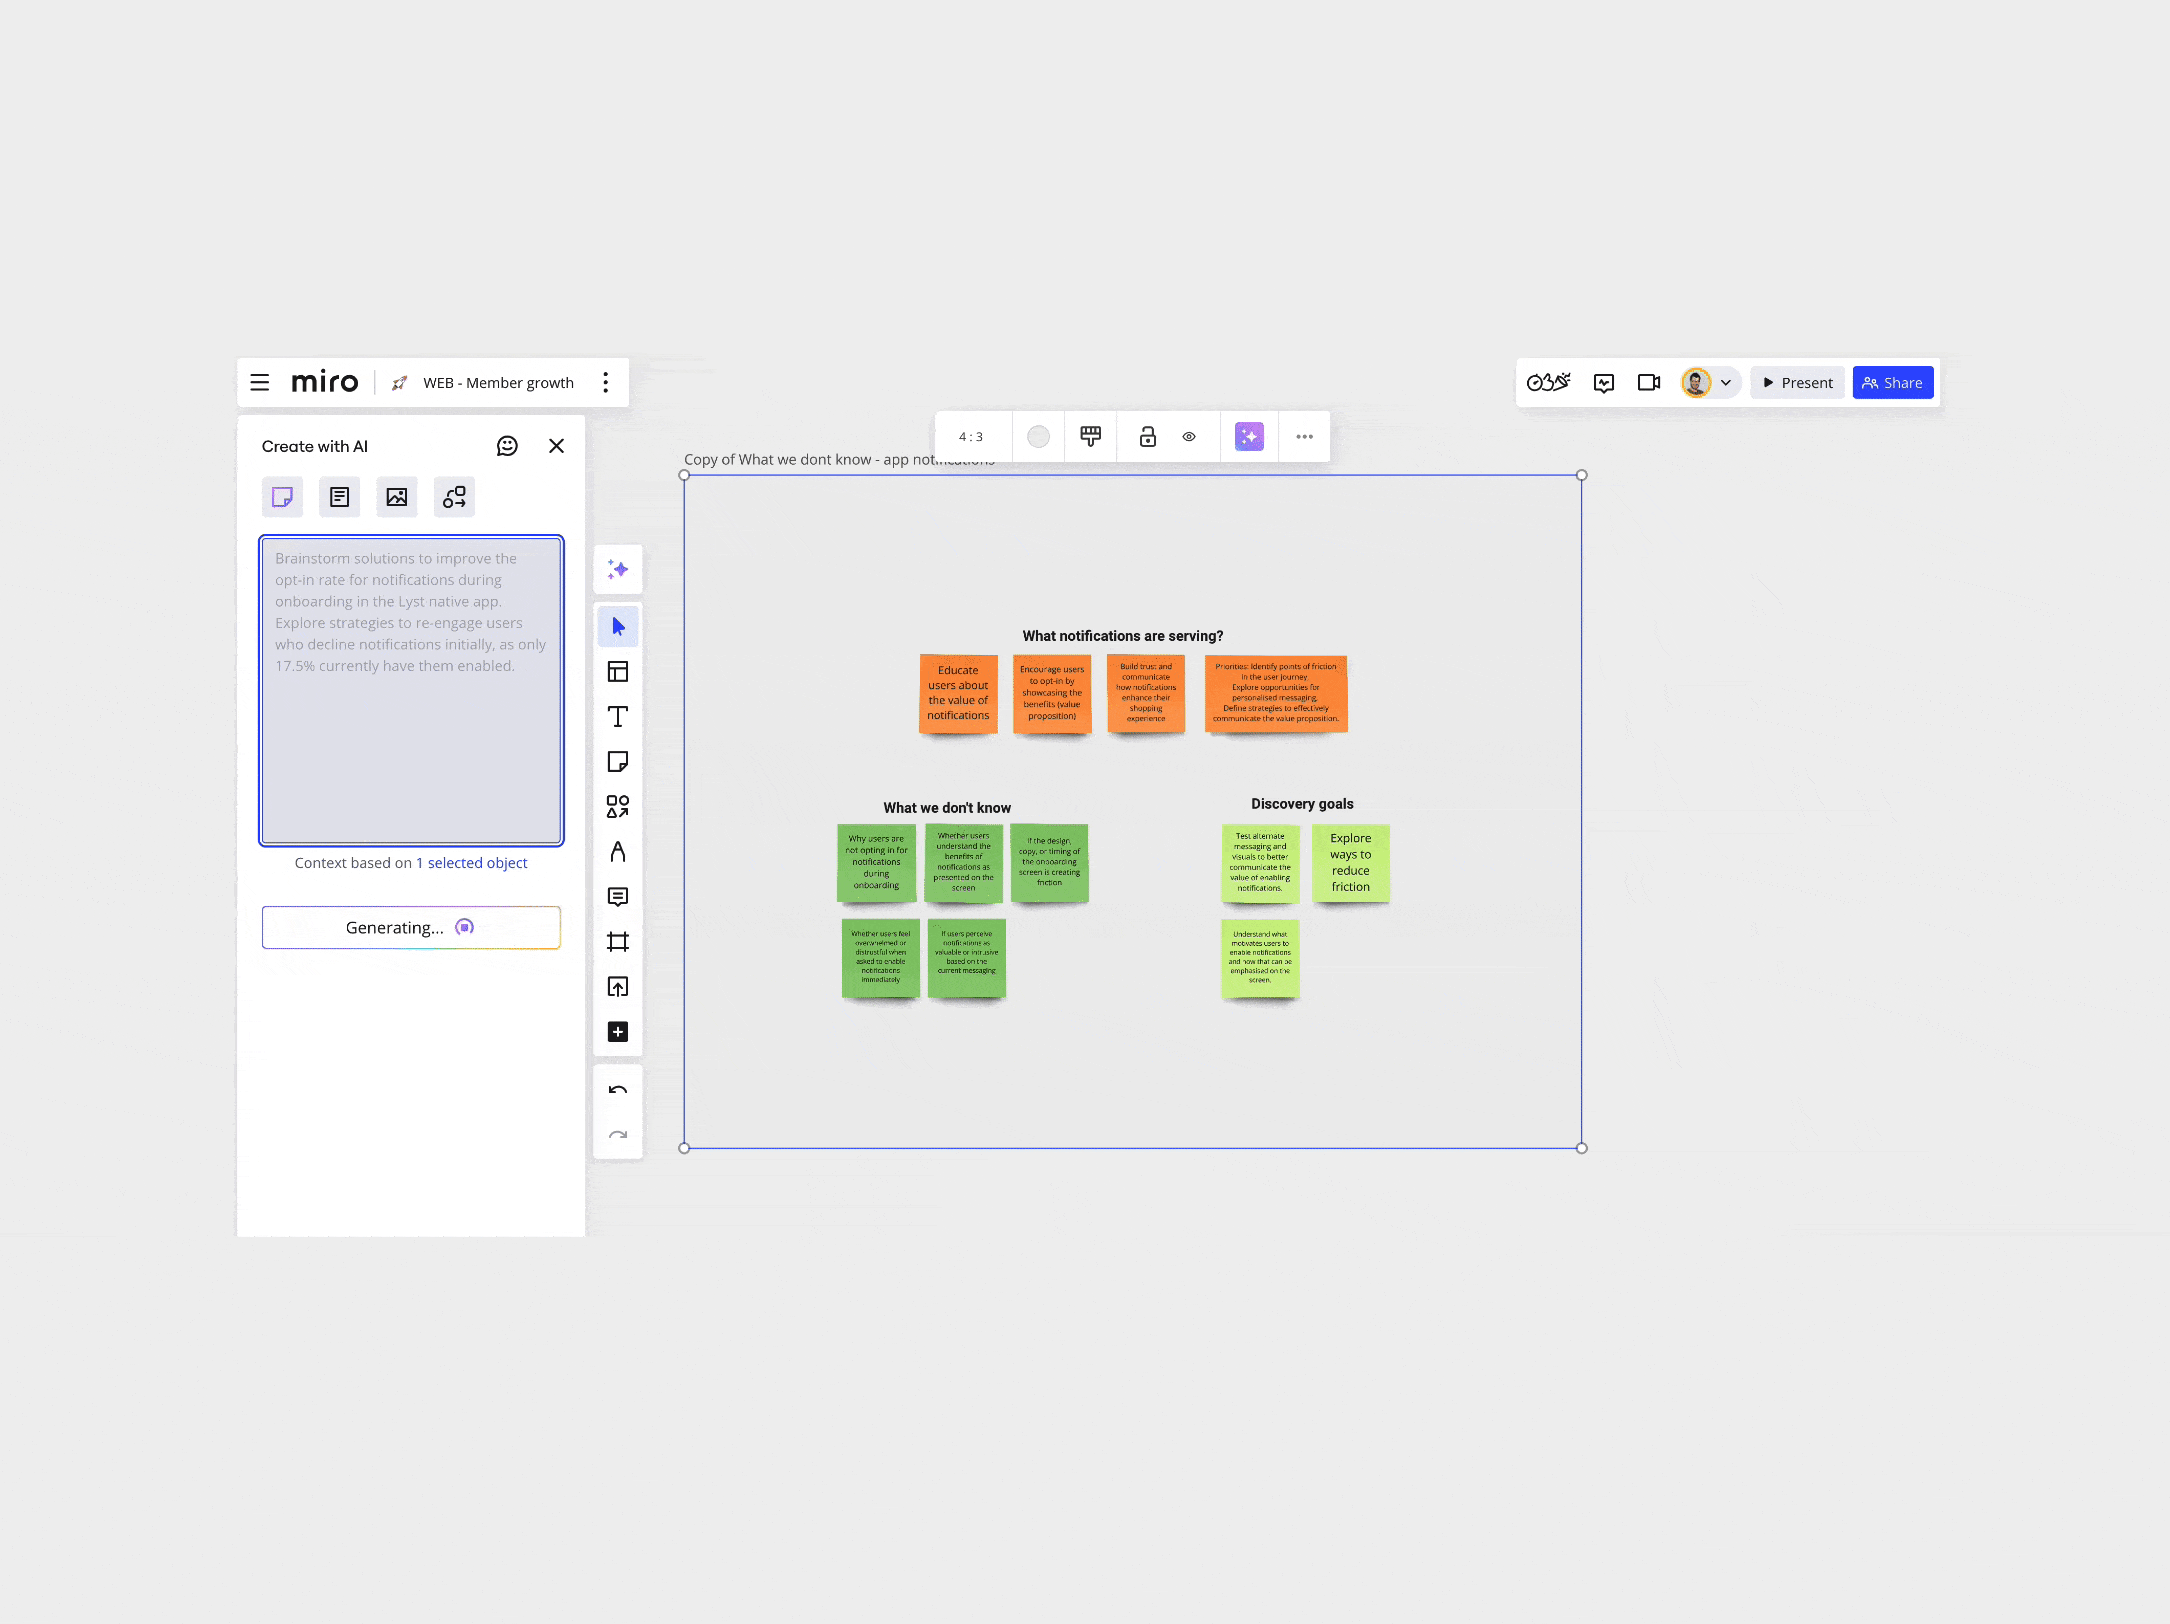The width and height of the screenshot is (2170, 1624).
Task: Select the Frame tool
Action: point(618,942)
